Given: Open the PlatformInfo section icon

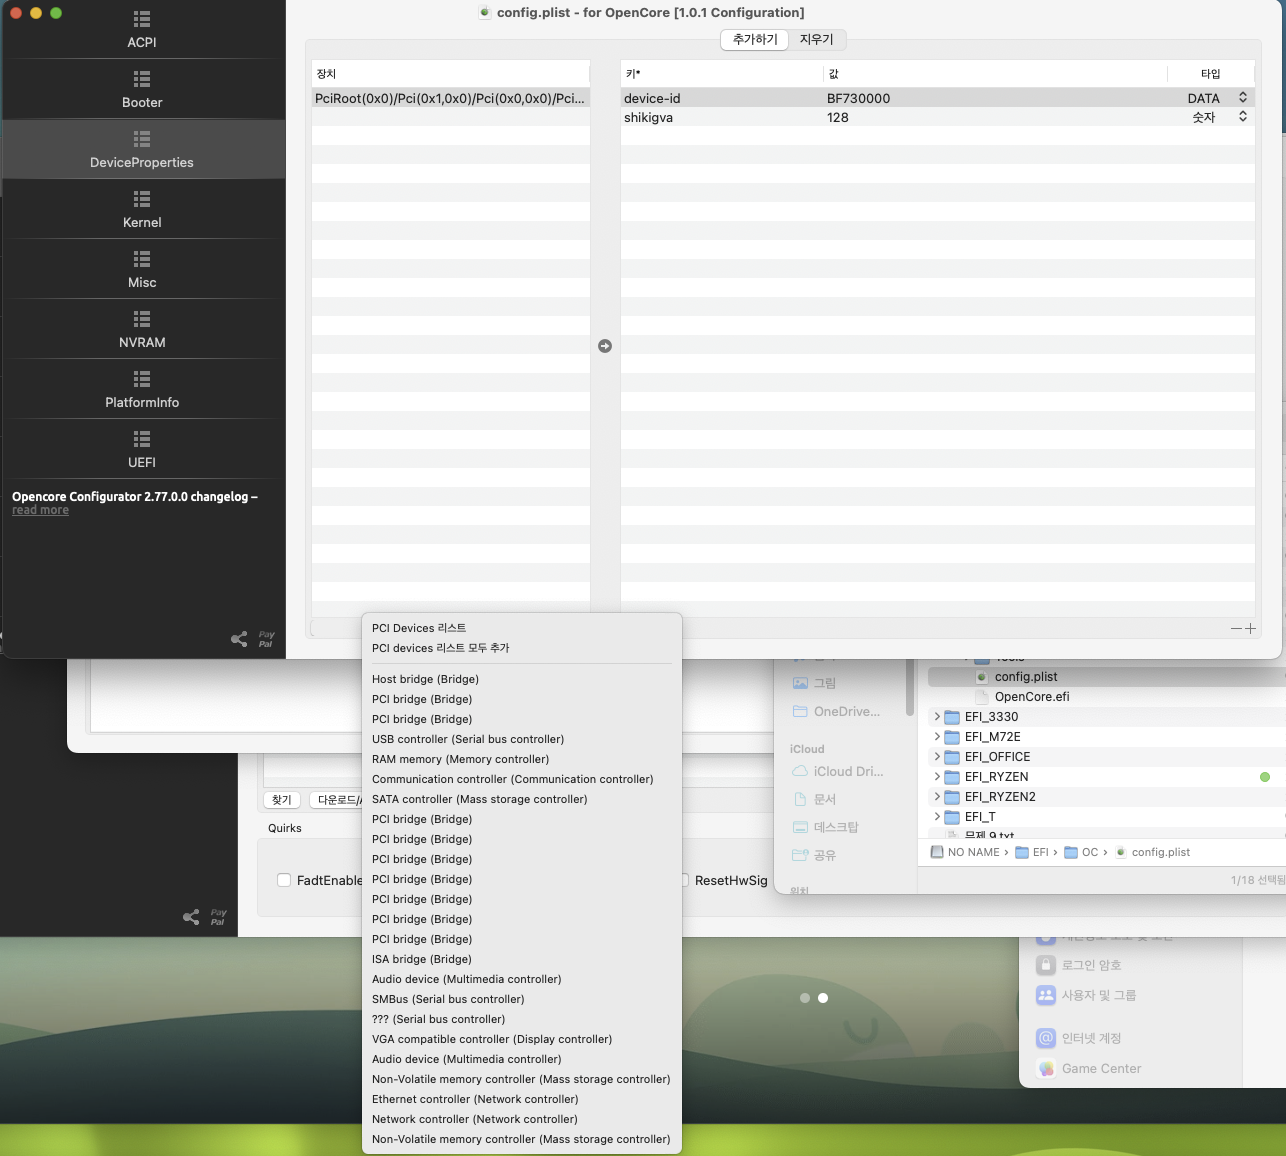Looking at the screenshot, I should [x=142, y=379].
